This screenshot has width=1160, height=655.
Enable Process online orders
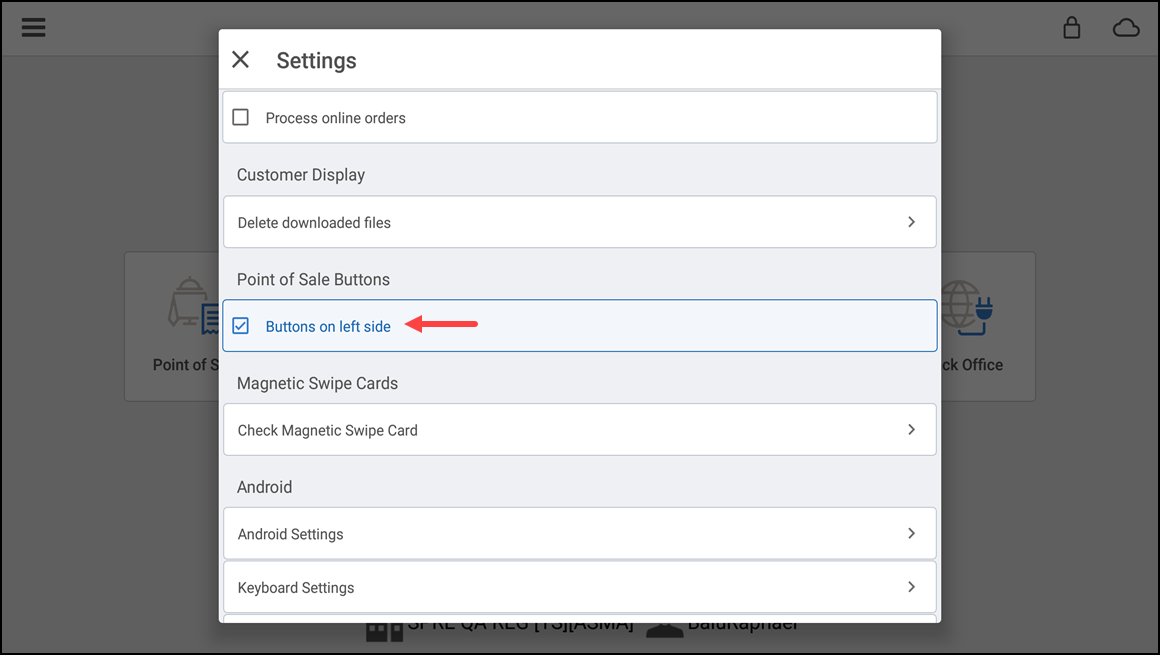click(240, 116)
